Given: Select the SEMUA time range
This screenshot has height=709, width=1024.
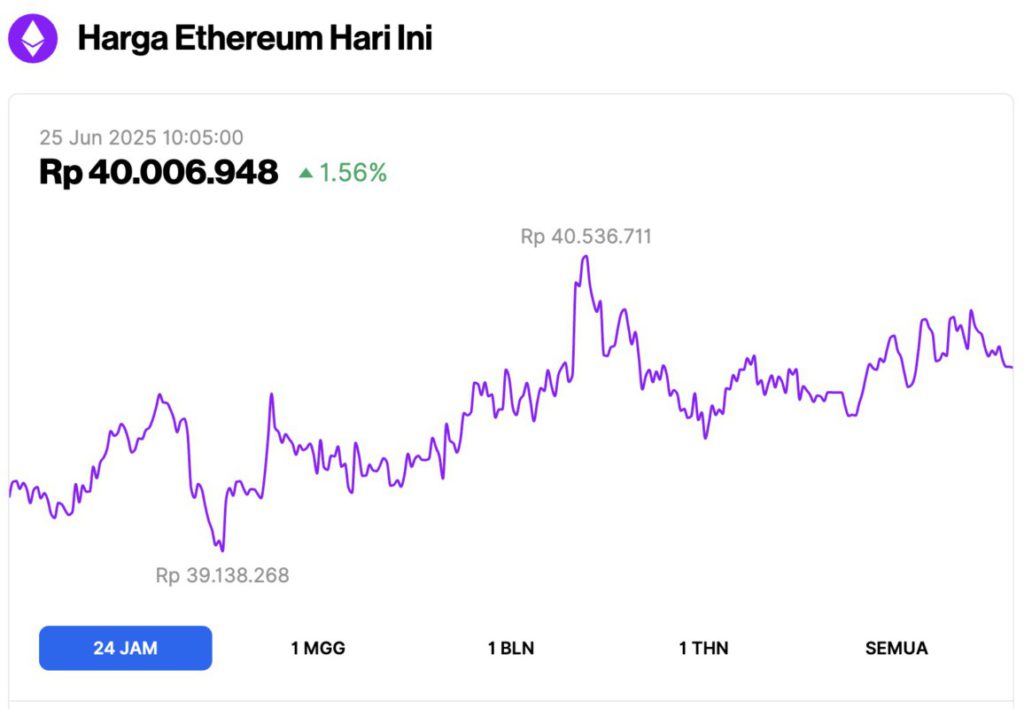Looking at the screenshot, I should click(896, 647).
